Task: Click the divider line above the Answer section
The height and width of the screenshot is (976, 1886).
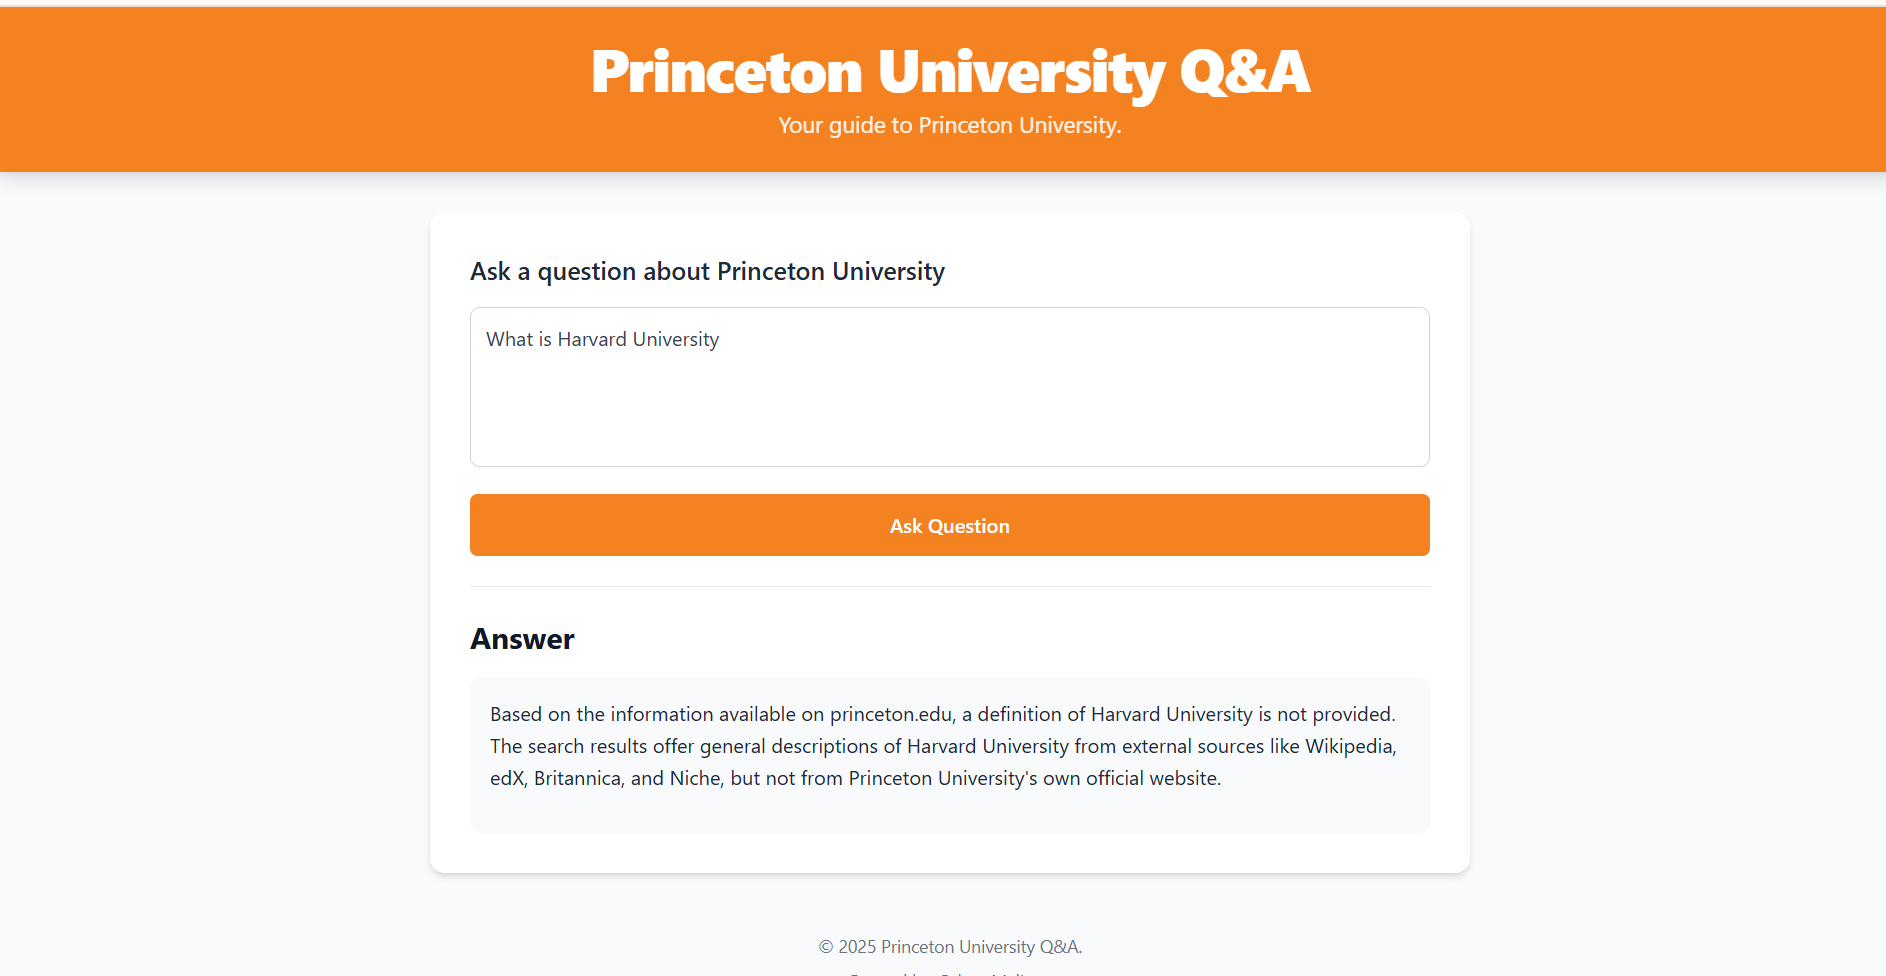Action: coord(949,586)
